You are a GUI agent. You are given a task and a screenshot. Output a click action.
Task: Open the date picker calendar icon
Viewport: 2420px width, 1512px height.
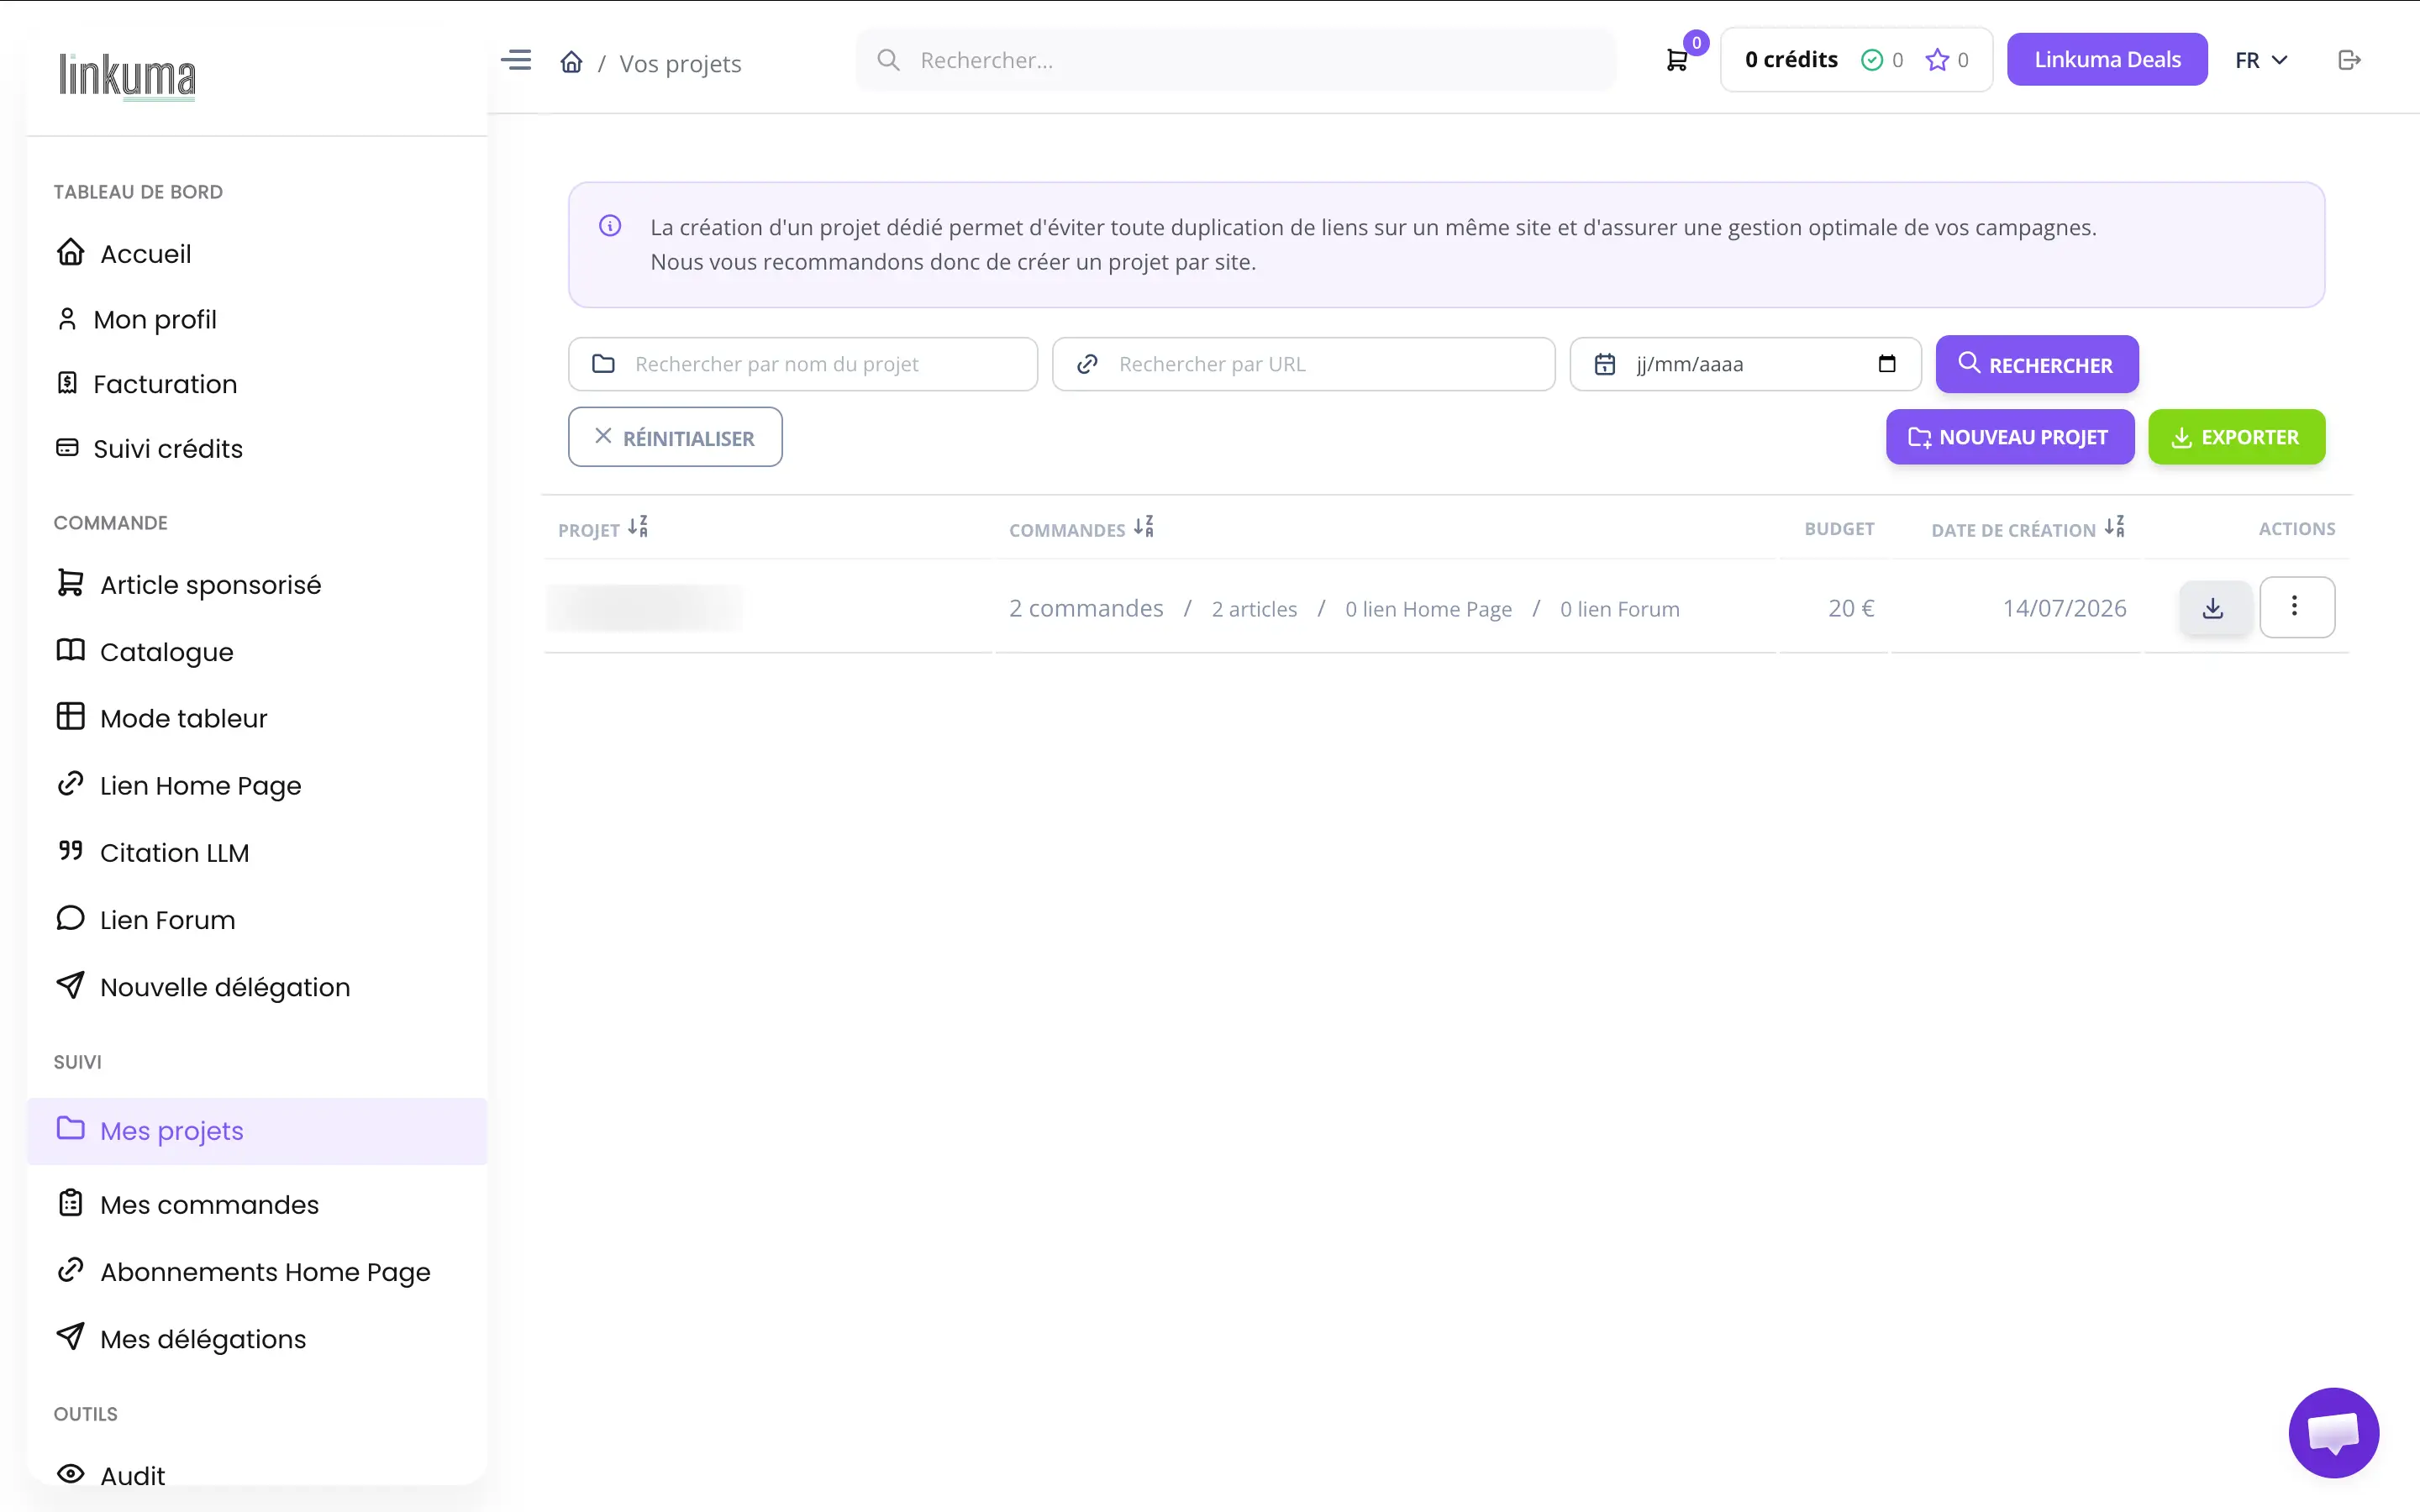click(1887, 364)
